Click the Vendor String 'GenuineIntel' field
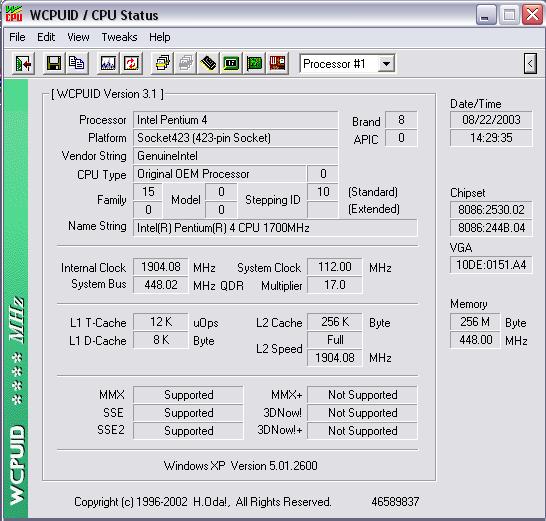Image resolution: width=546 pixels, height=521 pixels. (x=235, y=156)
